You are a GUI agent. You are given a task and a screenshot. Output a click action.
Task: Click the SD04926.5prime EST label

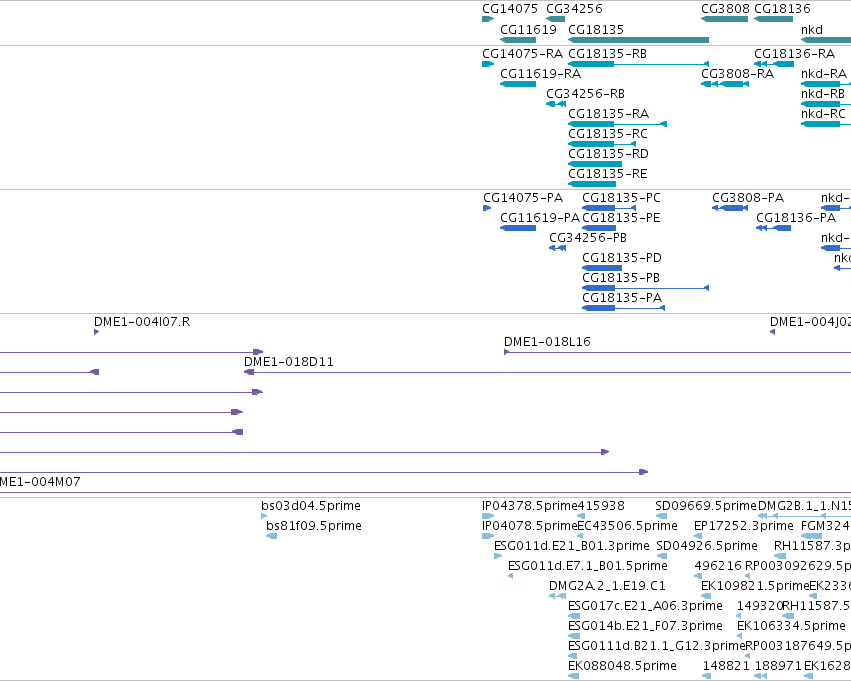707,546
